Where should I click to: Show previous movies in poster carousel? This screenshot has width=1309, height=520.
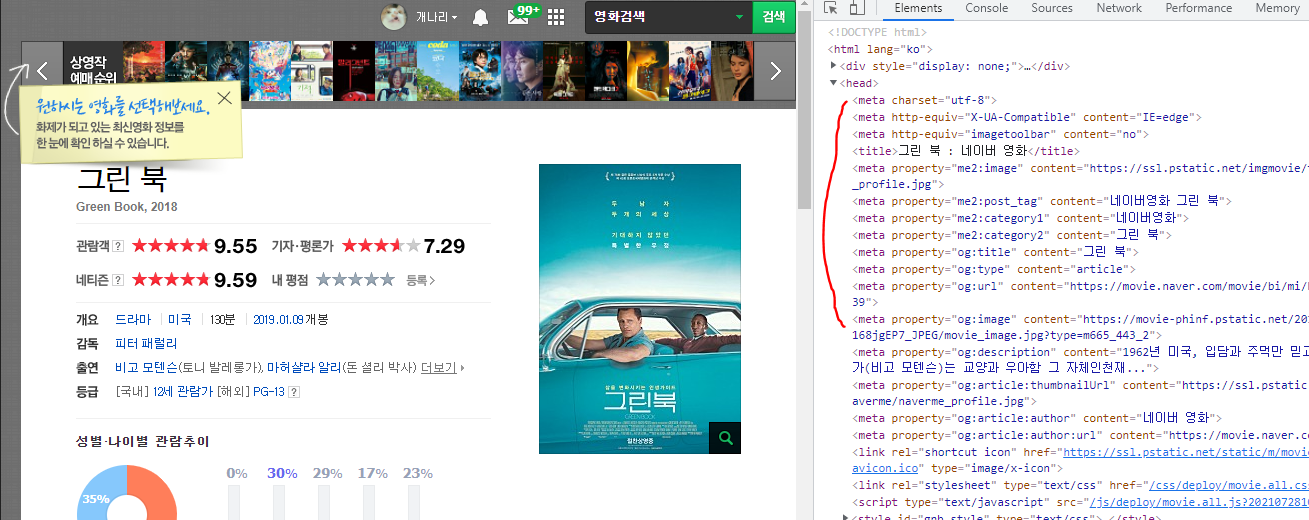click(42, 71)
